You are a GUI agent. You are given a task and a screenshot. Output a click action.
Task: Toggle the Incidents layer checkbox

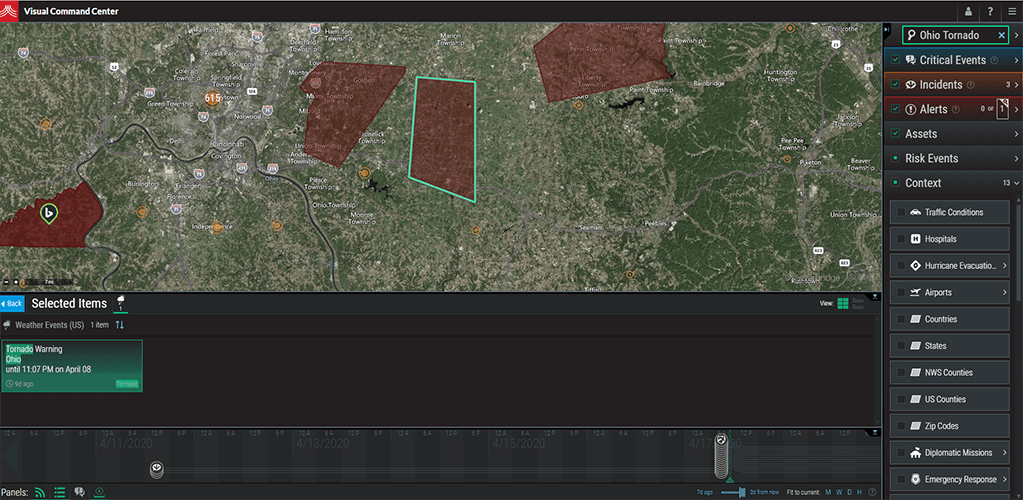click(895, 85)
